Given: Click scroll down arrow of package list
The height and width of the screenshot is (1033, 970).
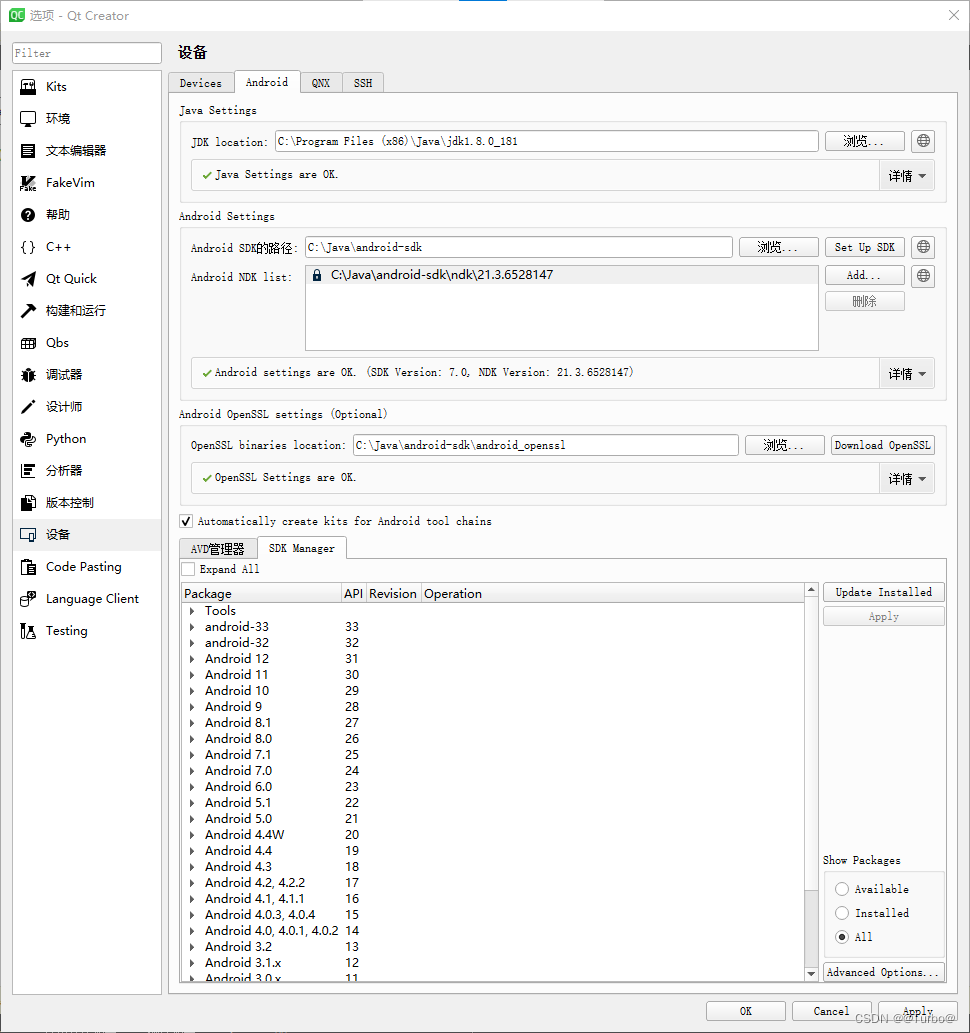Looking at the screenshot, I should tap(811, 974).
